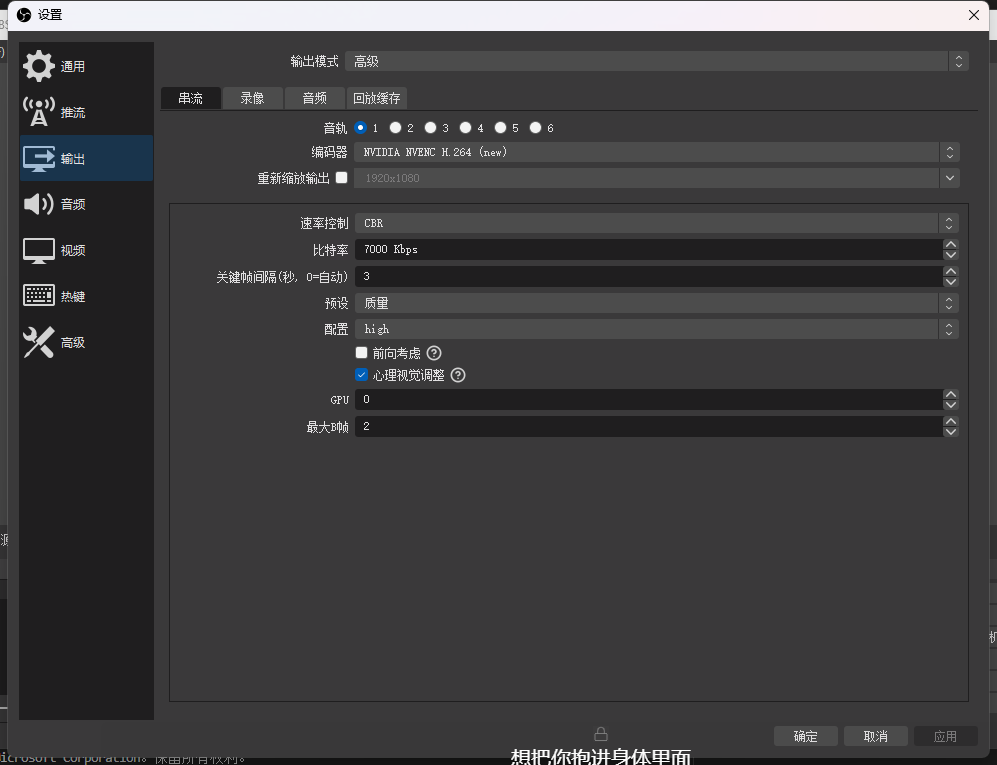Enable the 前向考虑 checkbox
997x765 pixels.
[x=362, y=353]
